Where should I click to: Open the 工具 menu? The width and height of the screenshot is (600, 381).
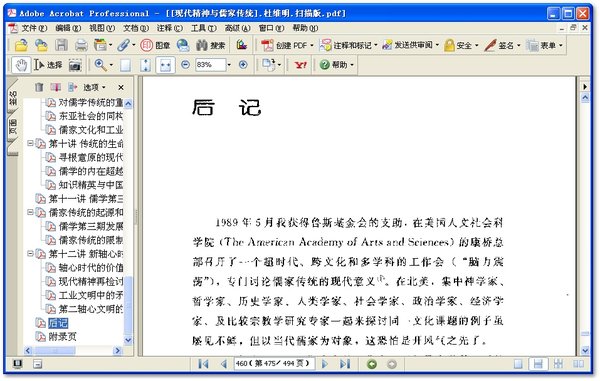coord(204,28)
